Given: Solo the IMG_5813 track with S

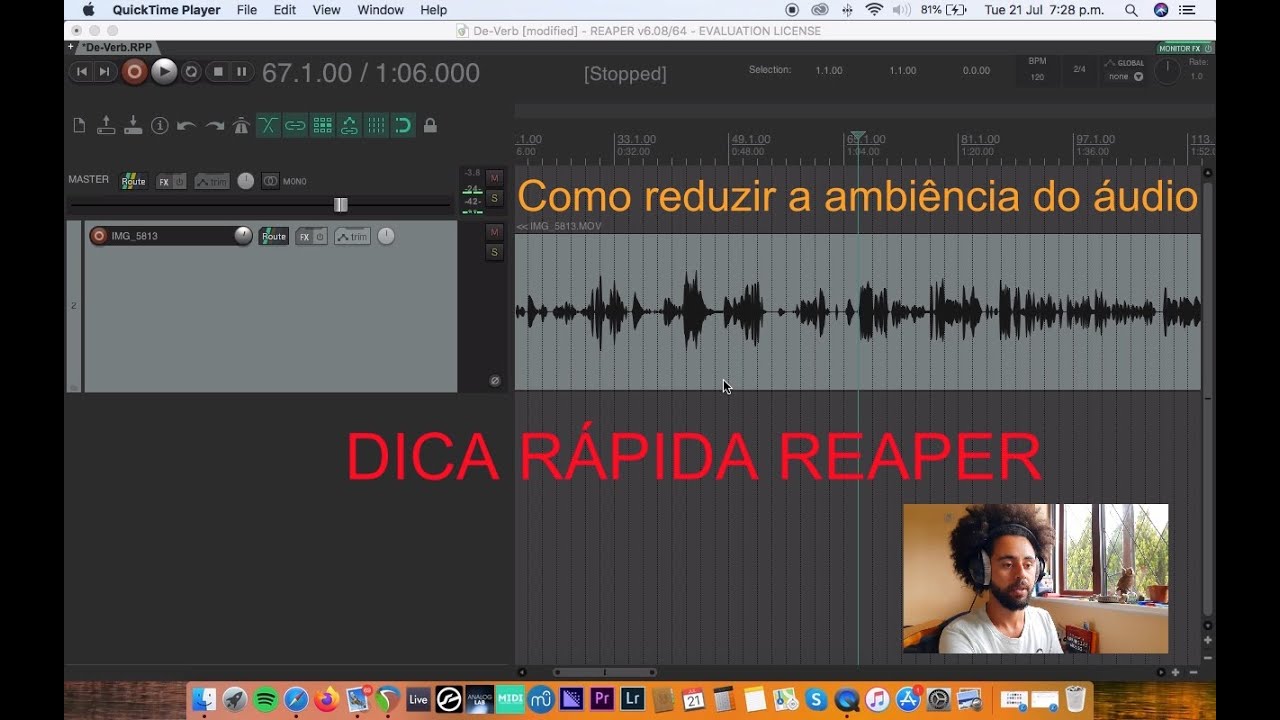Looking at the screenshot, I should 494,252.
